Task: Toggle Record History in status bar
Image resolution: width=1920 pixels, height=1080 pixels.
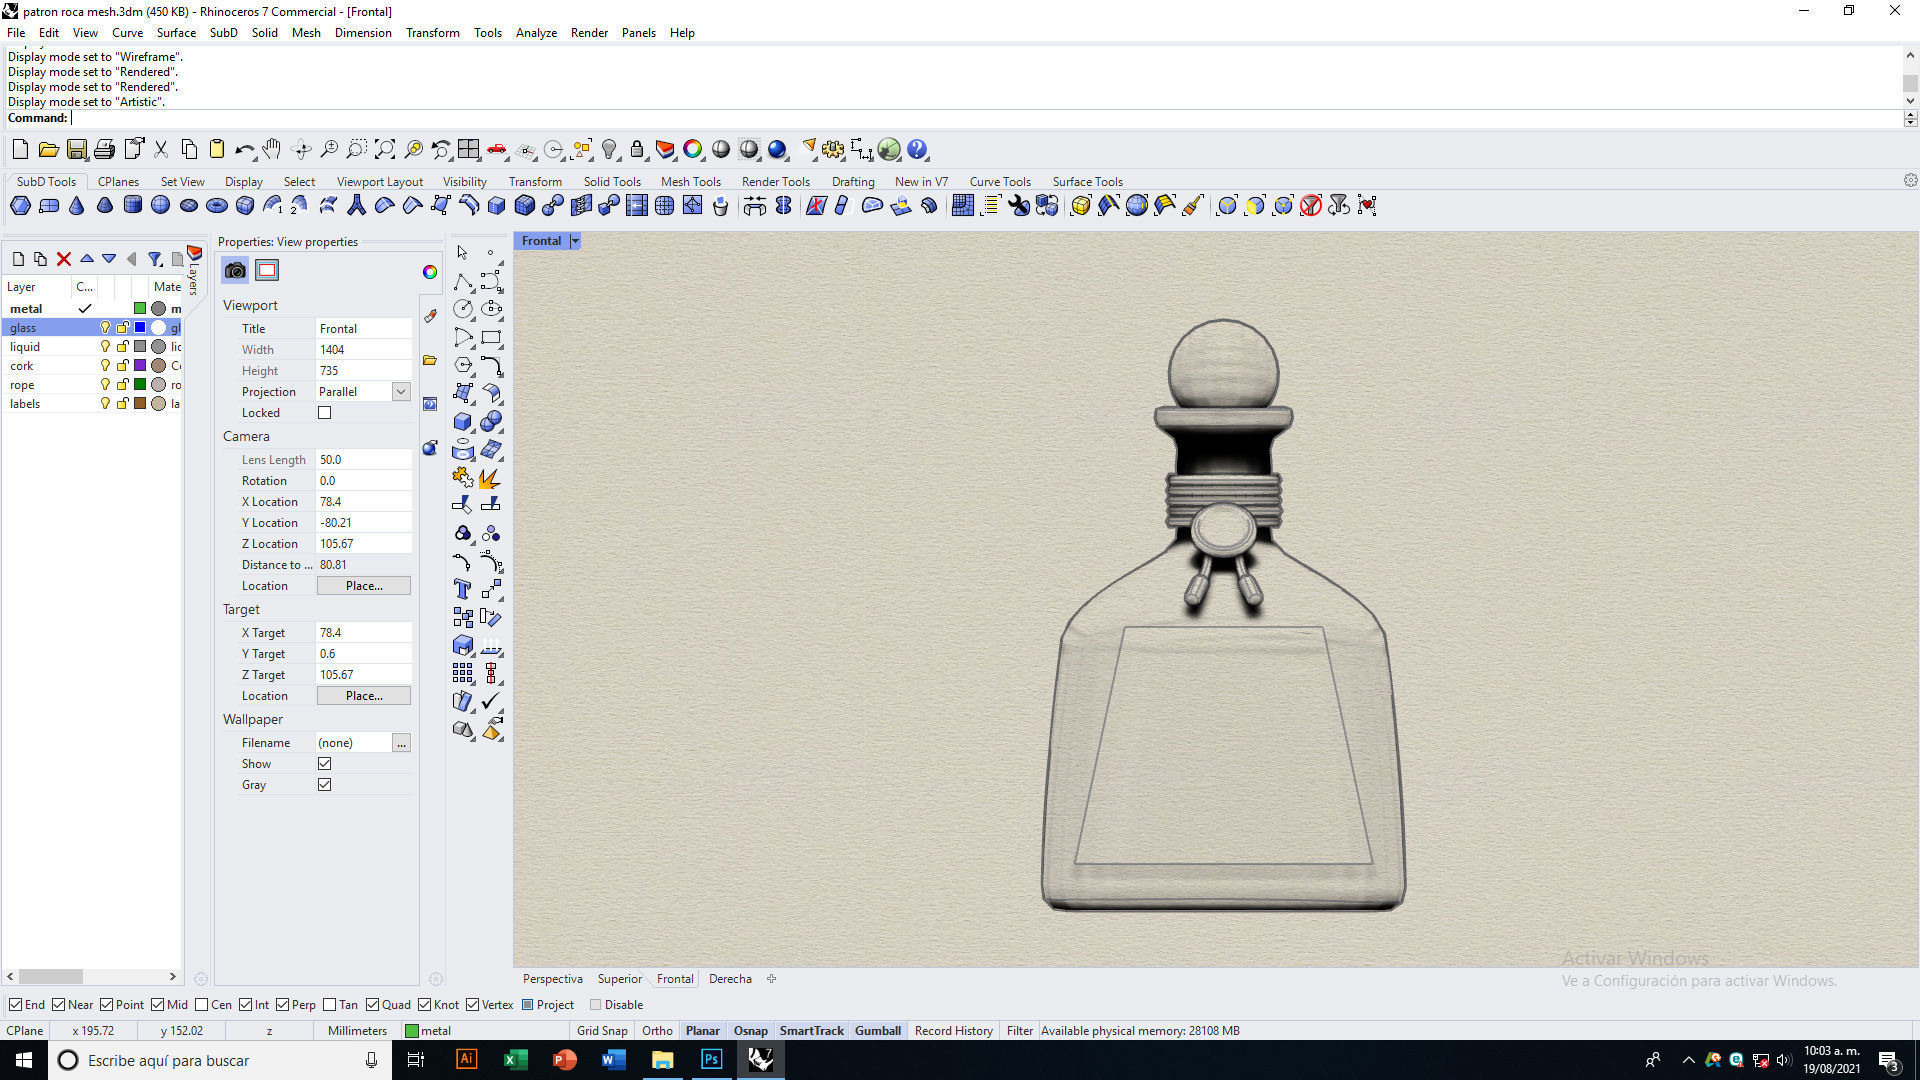Action: [x=953, y=1031]
